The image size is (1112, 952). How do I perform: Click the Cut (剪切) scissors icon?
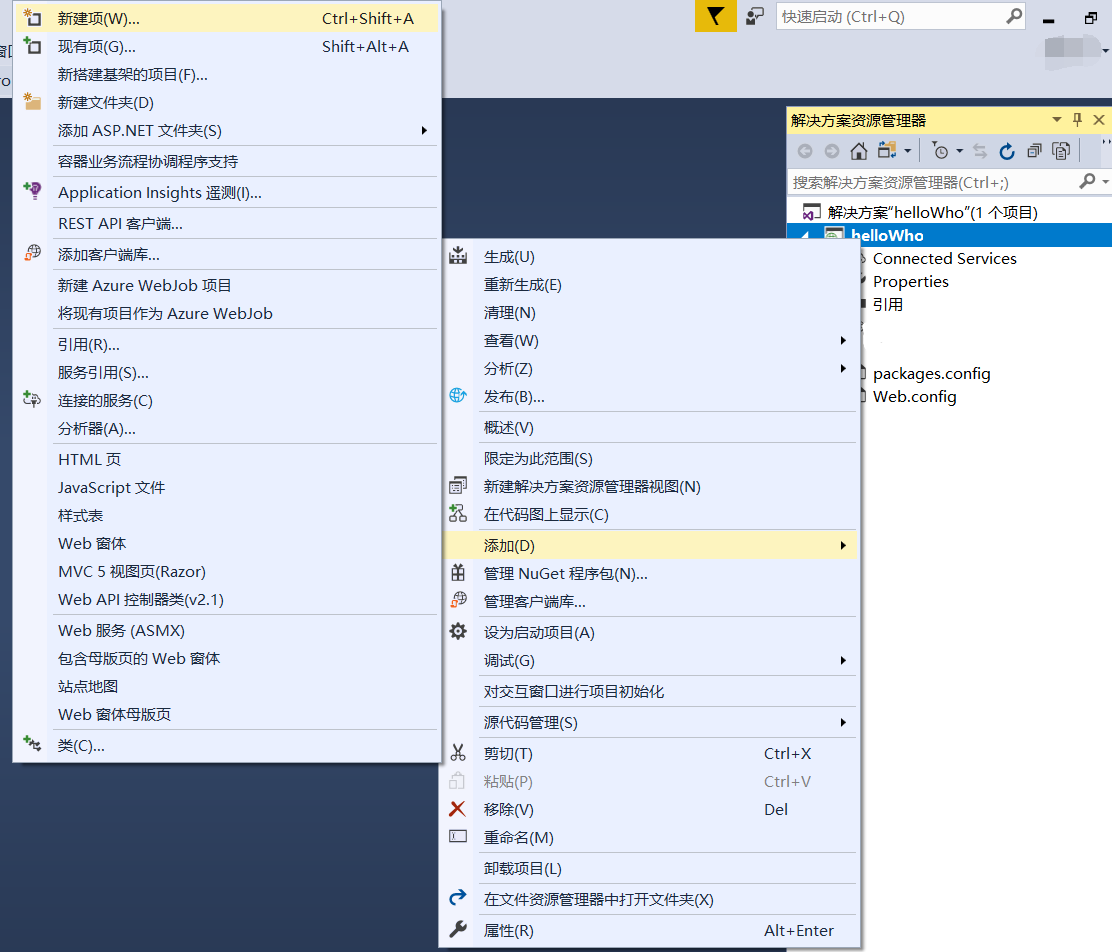[x=458, y=753]
